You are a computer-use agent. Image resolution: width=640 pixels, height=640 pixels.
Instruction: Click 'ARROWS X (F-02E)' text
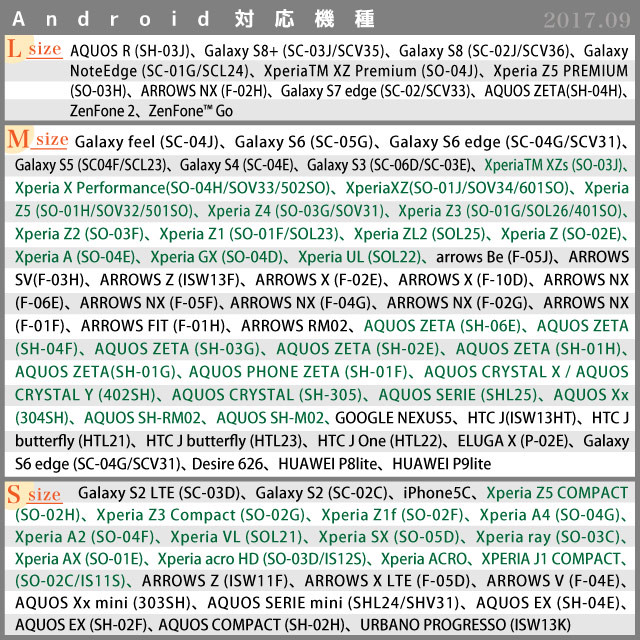pyautogui.click(x=318, y=280)
